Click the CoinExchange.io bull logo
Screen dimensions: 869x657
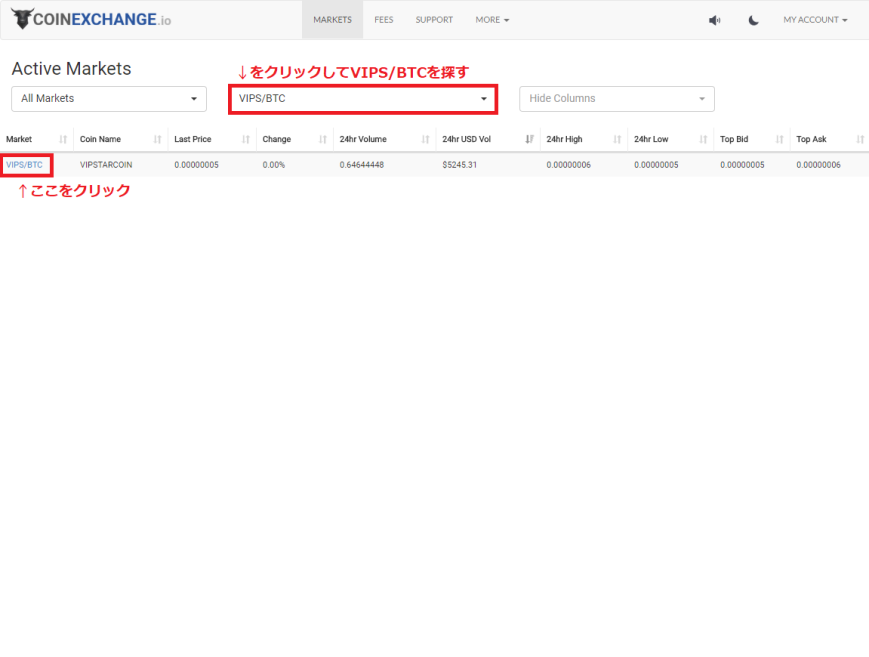(91, 19)
